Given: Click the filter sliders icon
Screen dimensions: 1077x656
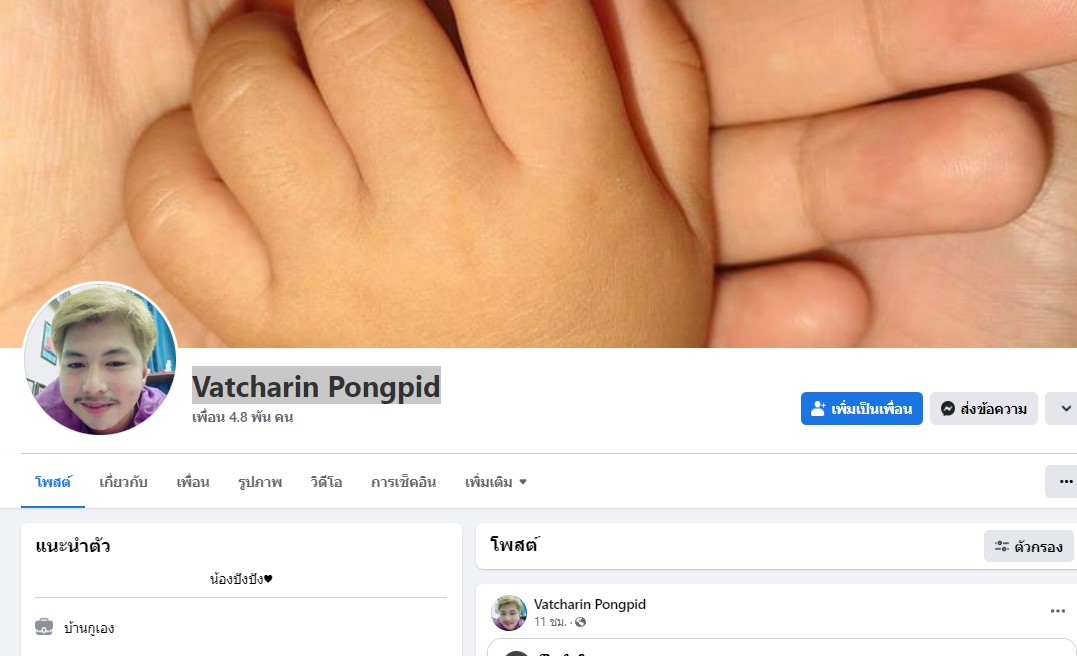Looking at the screenshot, I should [1001, 547].
